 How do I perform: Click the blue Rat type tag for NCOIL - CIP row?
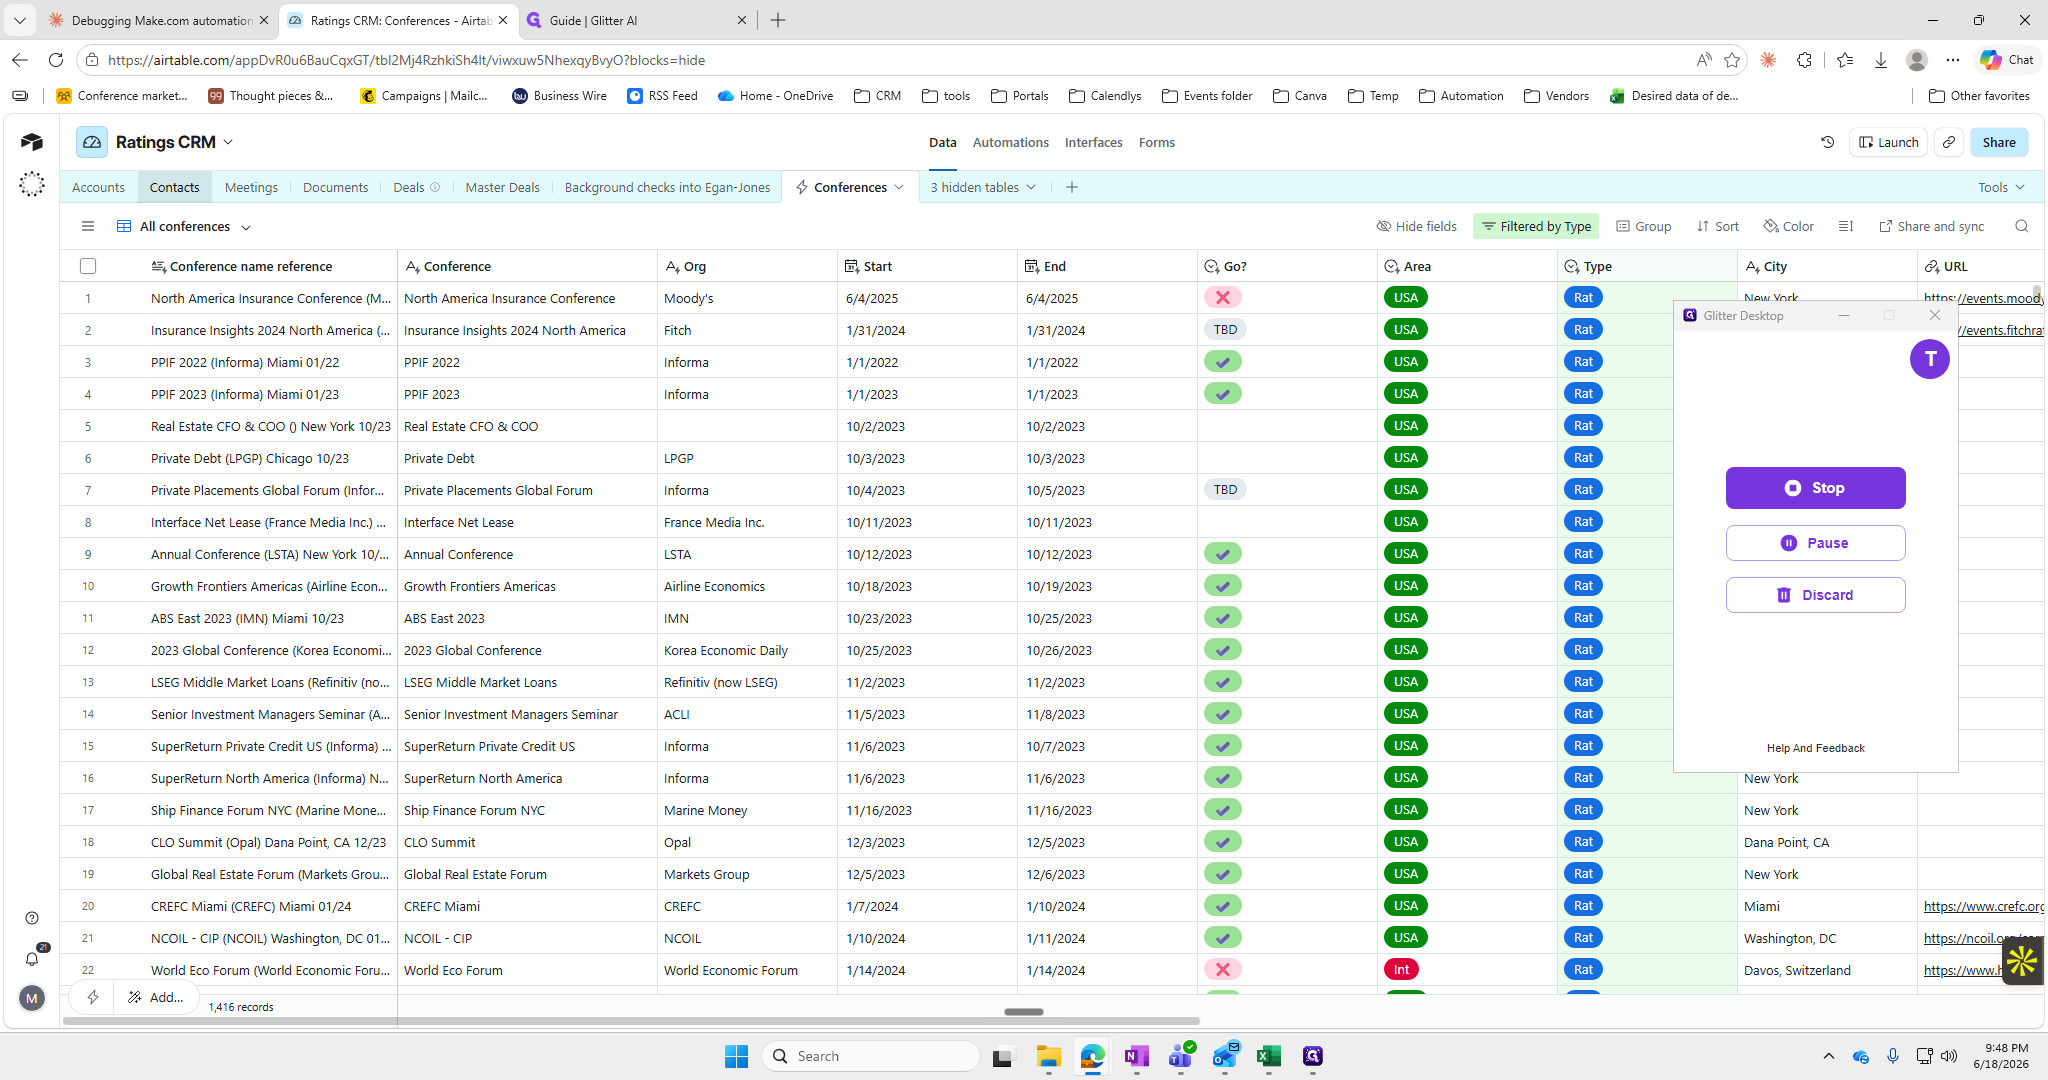(1583, 938)
